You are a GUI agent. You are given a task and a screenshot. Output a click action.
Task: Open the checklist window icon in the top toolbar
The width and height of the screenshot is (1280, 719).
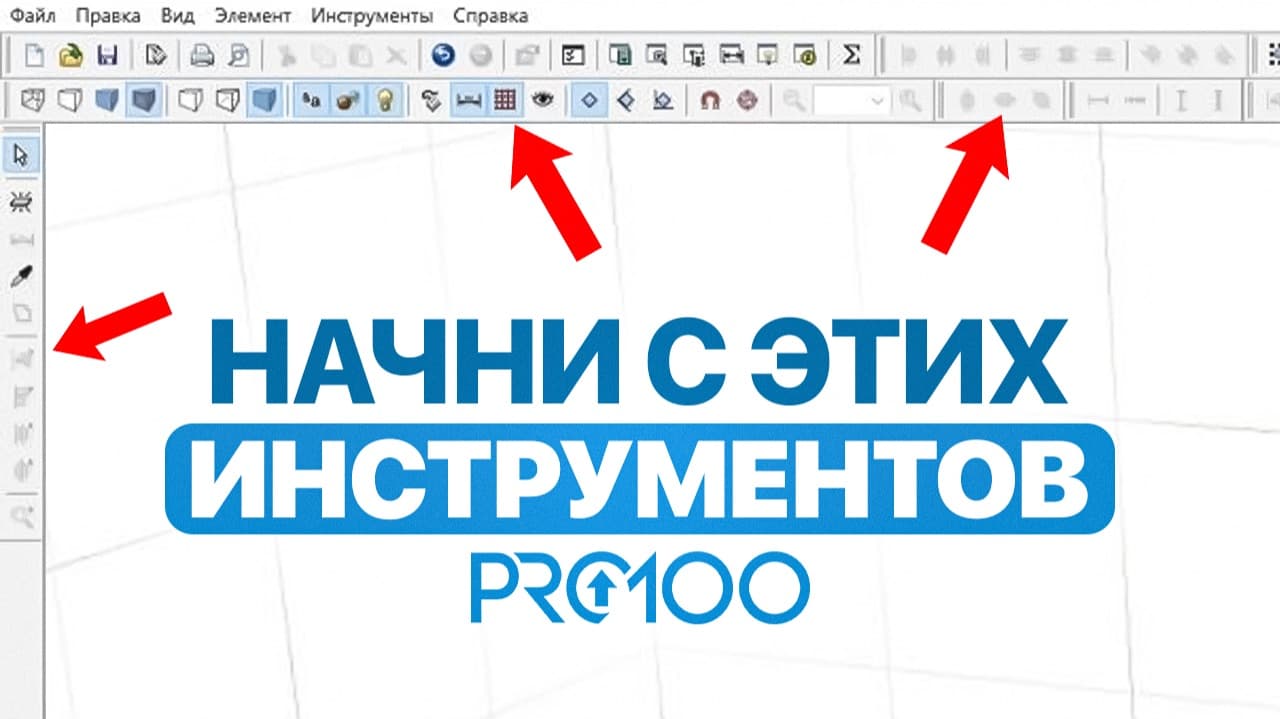pos(574,55)
